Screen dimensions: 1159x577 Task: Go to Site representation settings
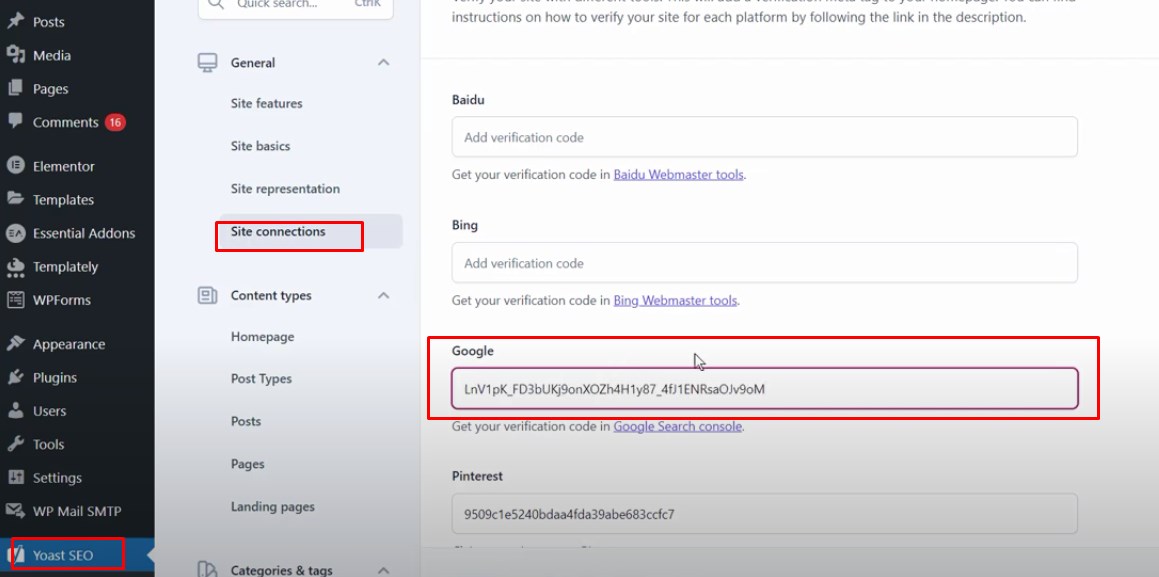[285, 189]
